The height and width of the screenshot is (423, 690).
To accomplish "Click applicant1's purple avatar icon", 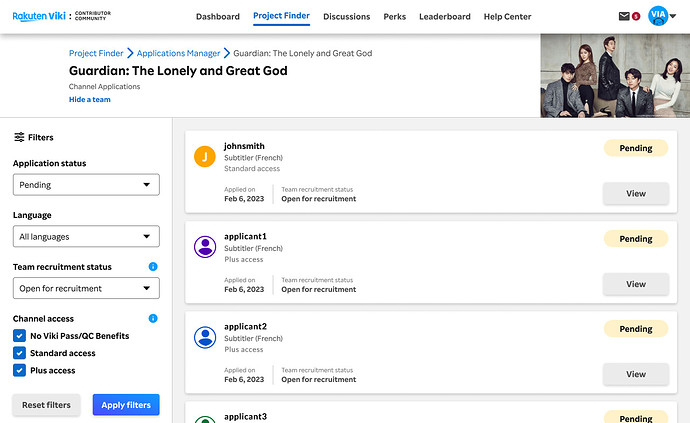I will (x=205, y=247).
